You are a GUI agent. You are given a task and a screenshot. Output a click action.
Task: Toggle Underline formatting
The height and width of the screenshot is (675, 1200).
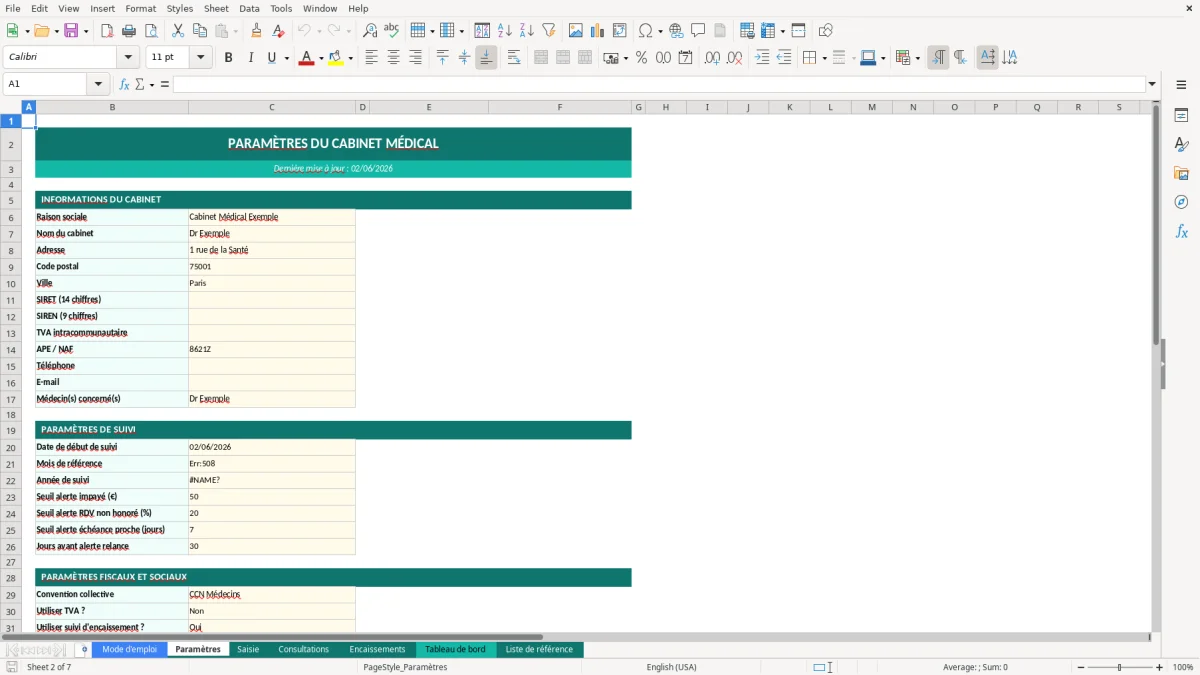271,58
